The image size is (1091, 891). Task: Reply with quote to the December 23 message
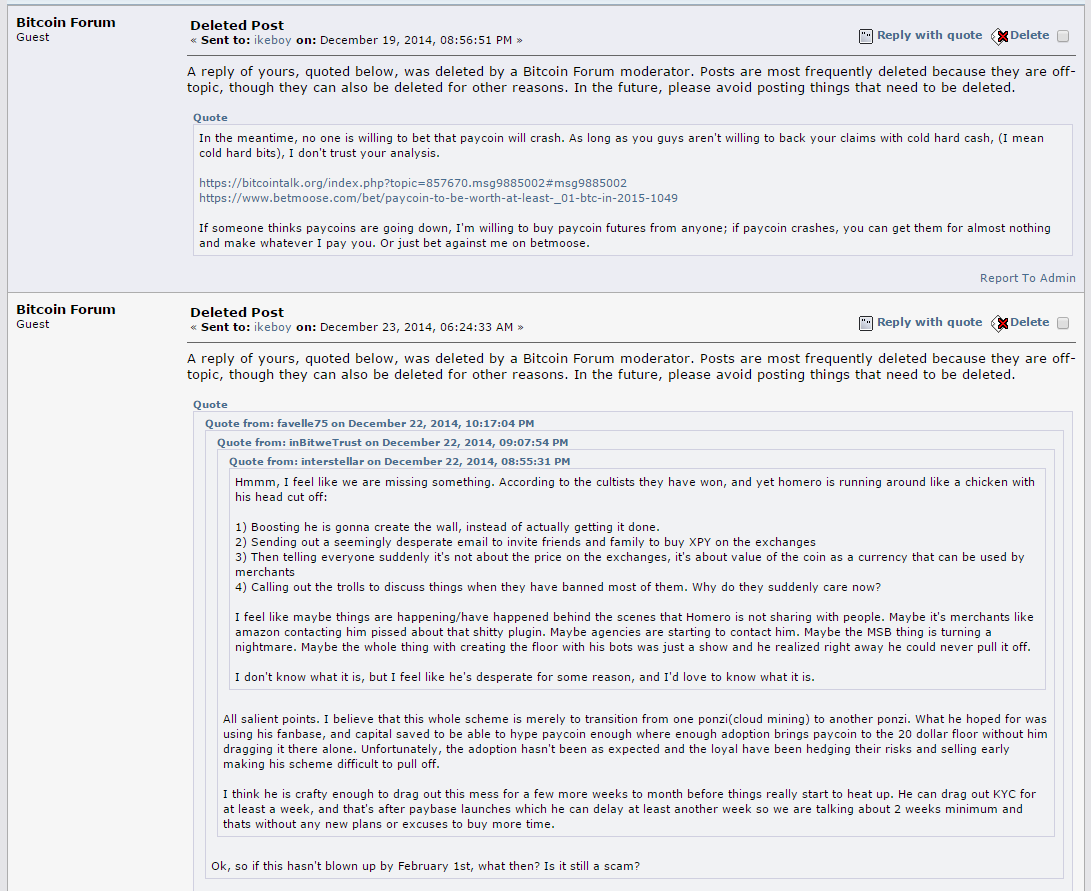pos(930,322)
